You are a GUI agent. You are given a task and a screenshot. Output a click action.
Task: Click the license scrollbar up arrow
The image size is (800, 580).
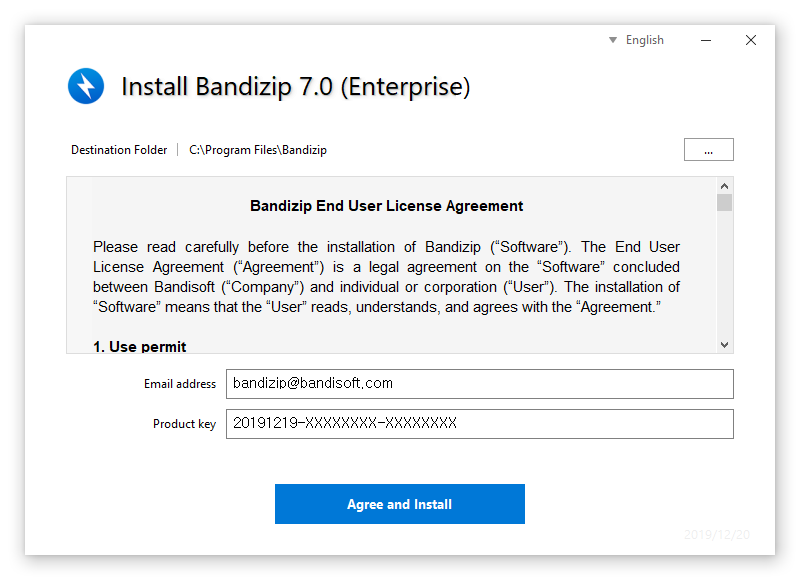[x=725, y=186]
